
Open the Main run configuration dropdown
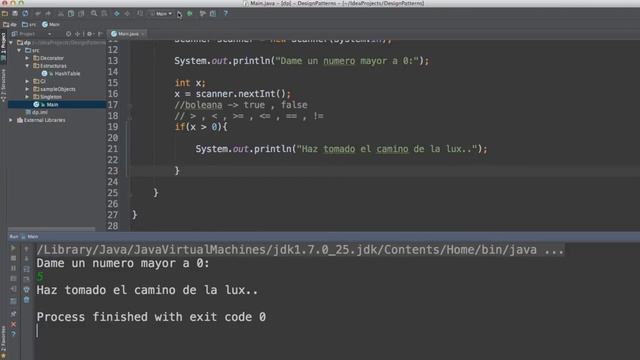coord(161,13)
